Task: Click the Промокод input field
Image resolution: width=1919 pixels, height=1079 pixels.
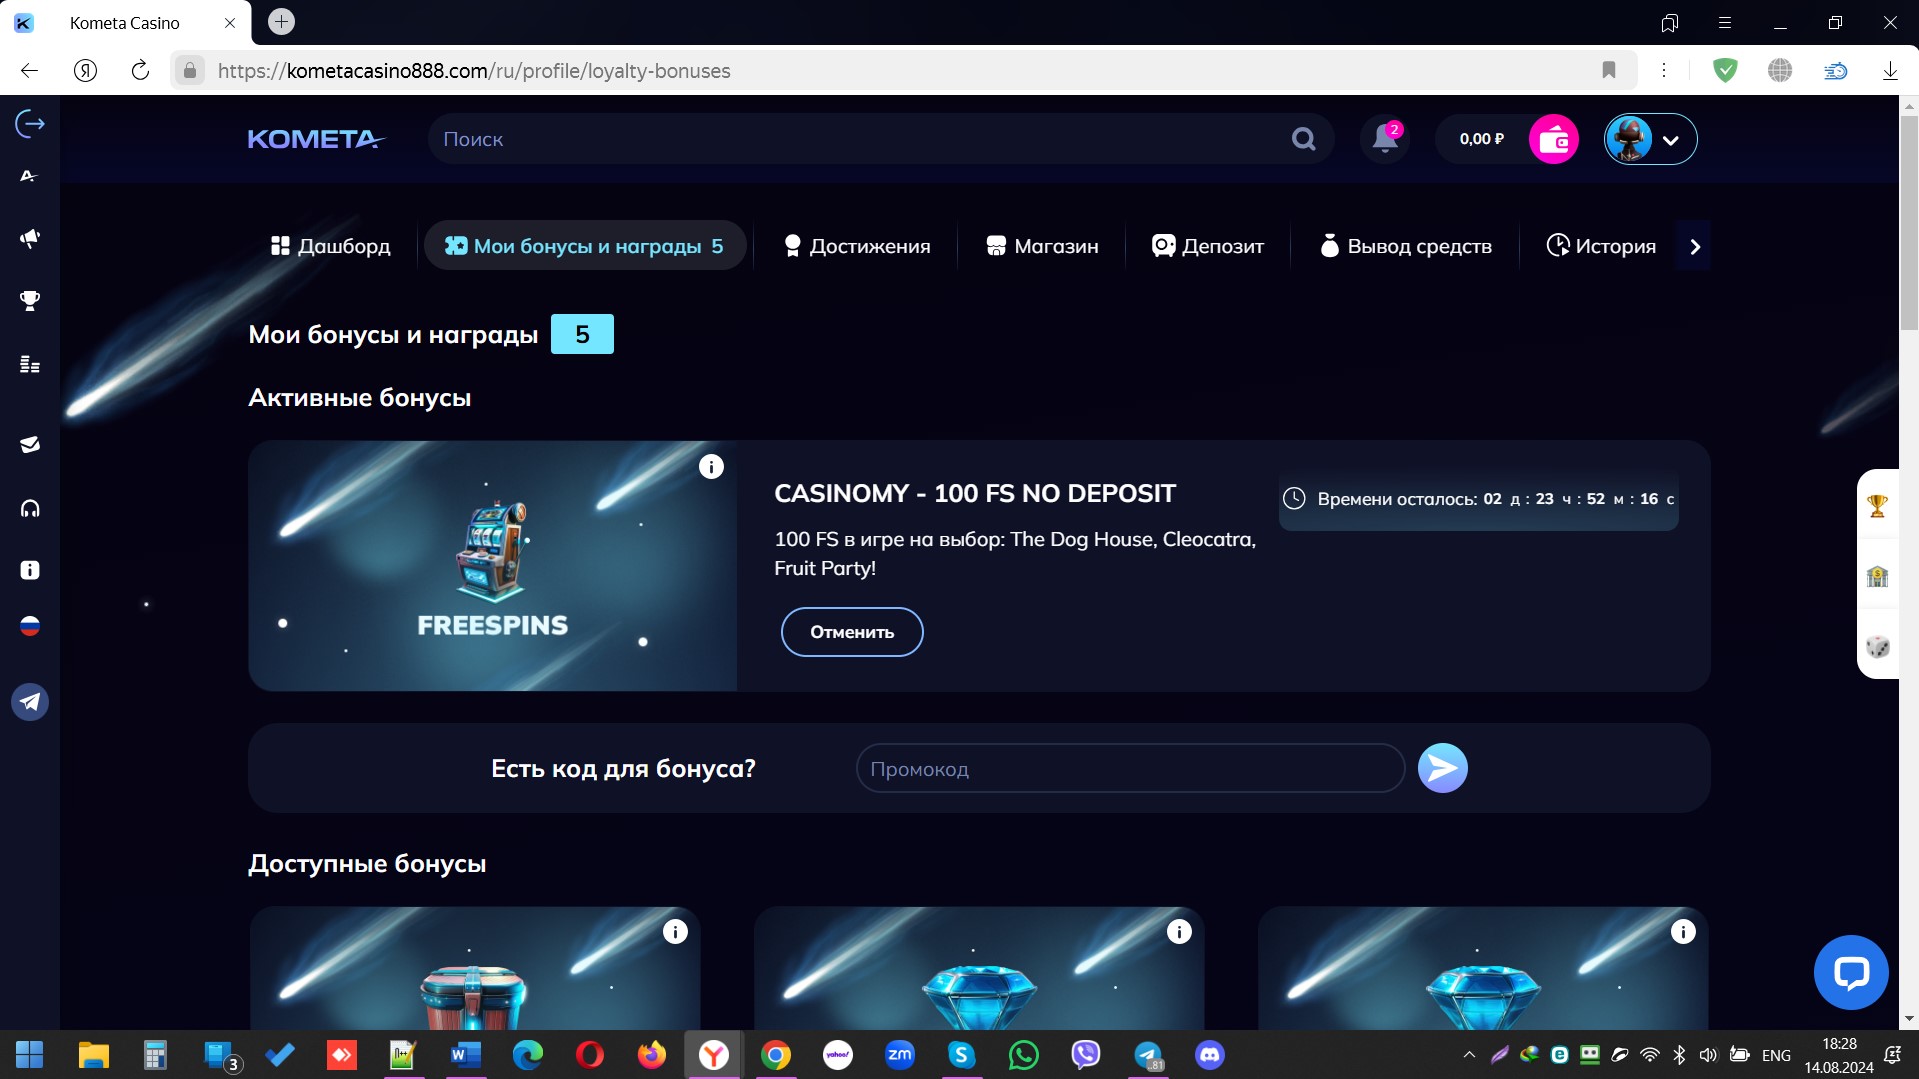Action: pyautogui.click(x=1131, y=768)
